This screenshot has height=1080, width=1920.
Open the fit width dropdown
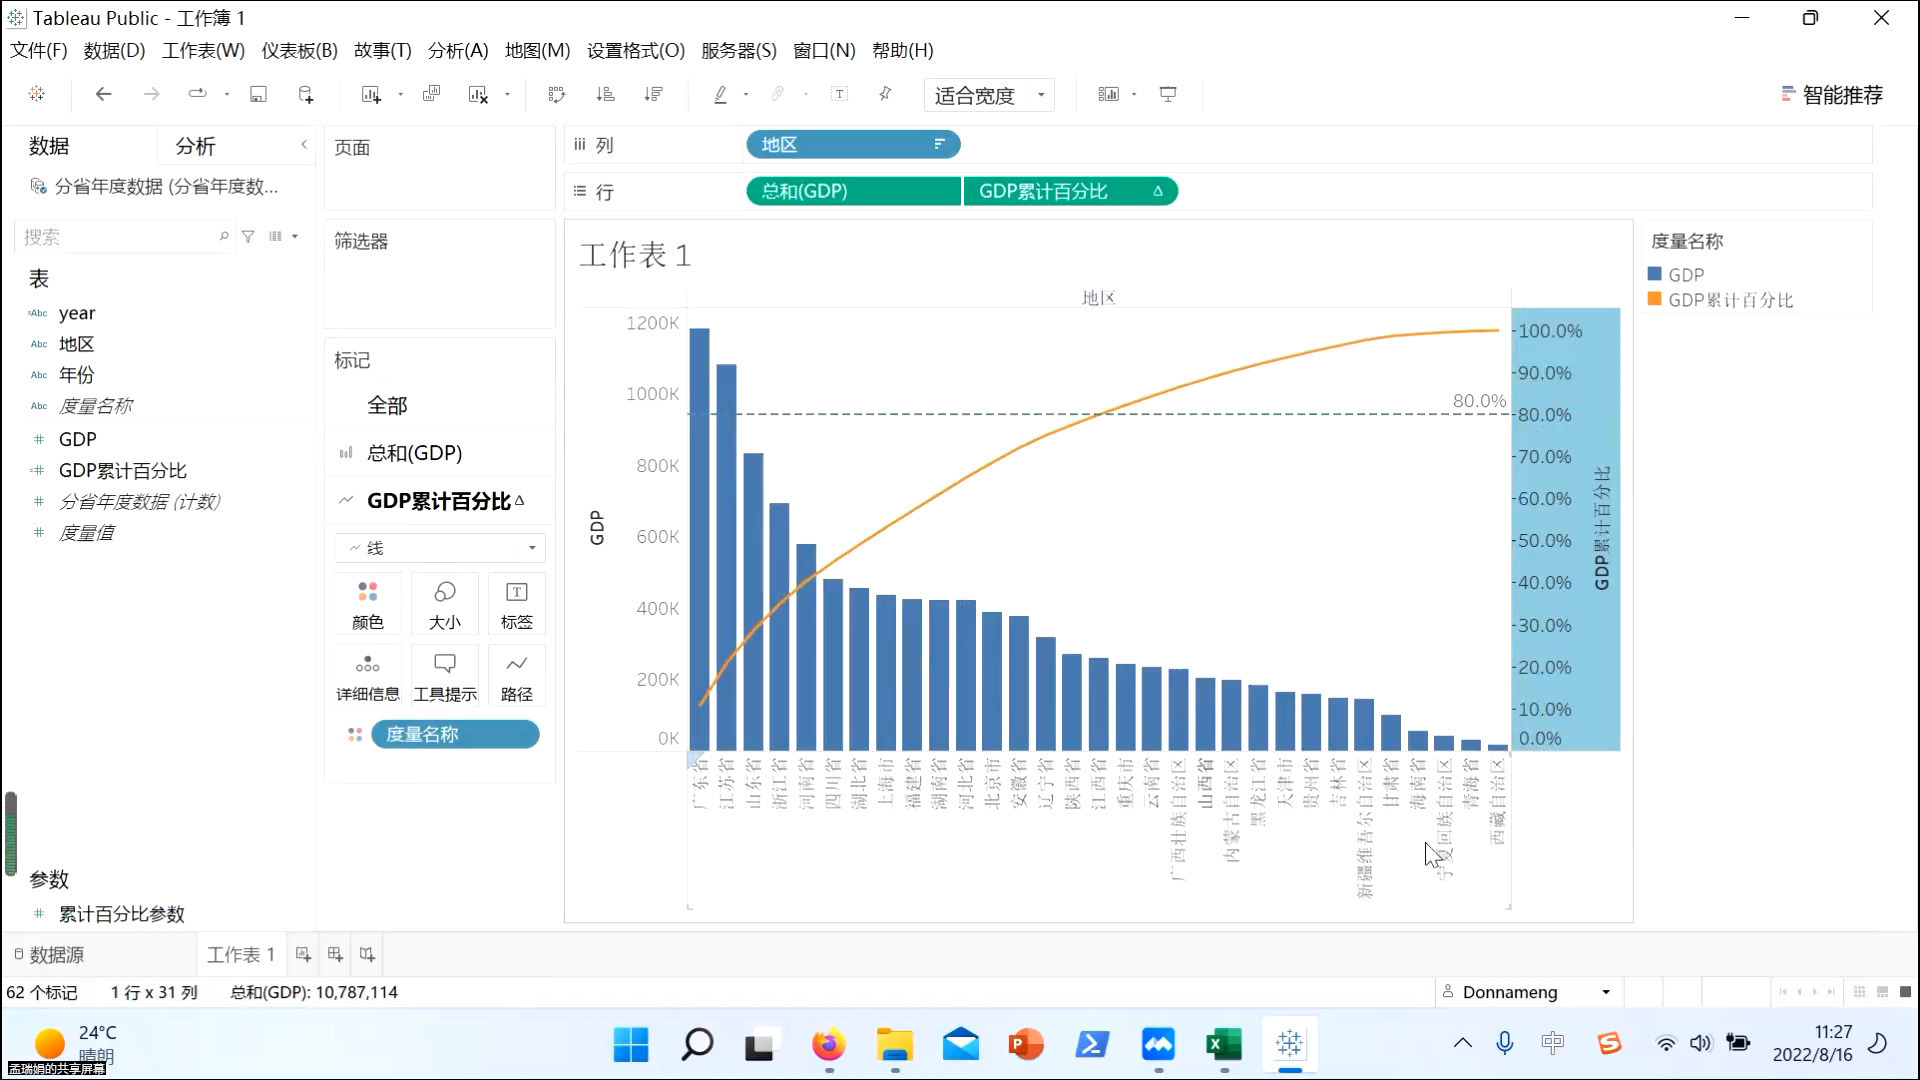tap(988, 95)
